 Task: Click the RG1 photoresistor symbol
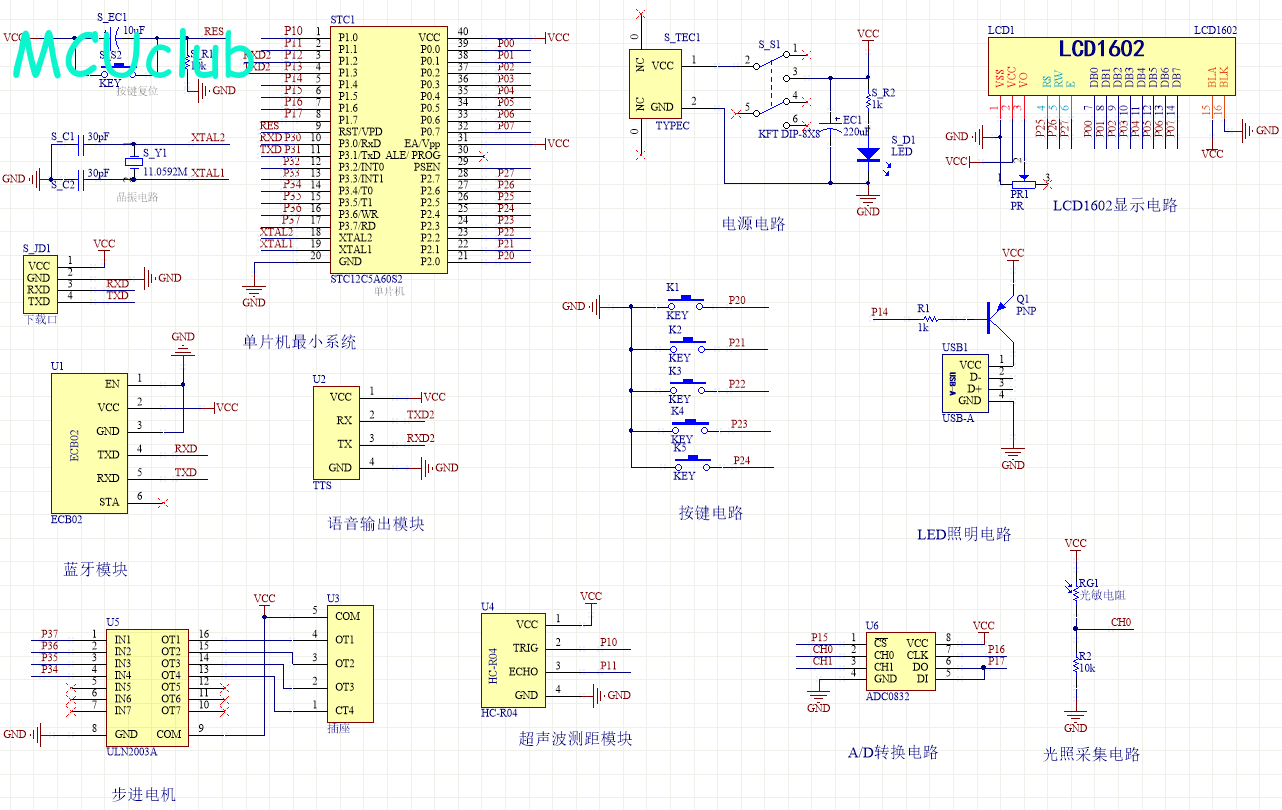[x=1075, y=591]
